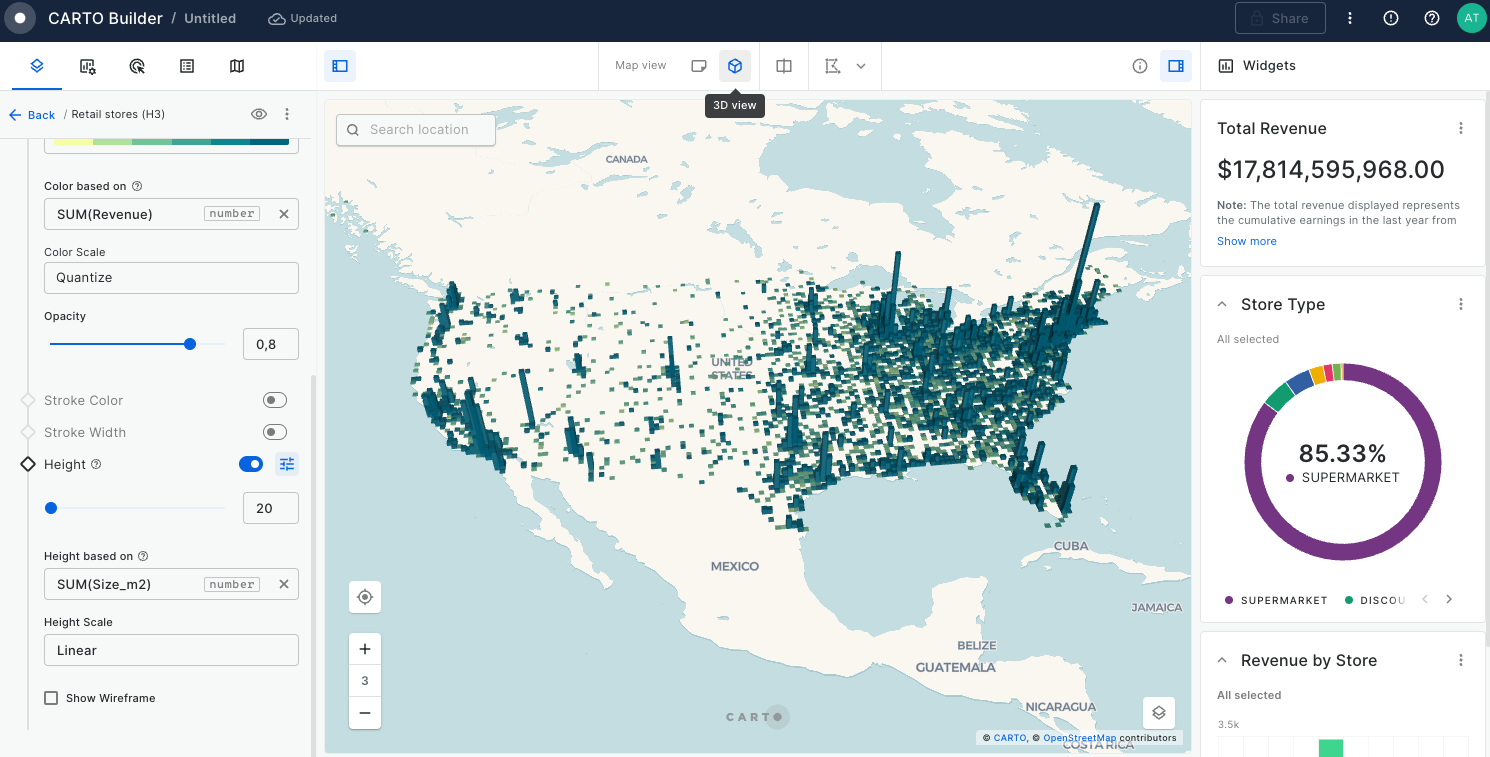Switch to 3D view cube icon
This screenshot has width=1490, height=757.
[735, 66]
